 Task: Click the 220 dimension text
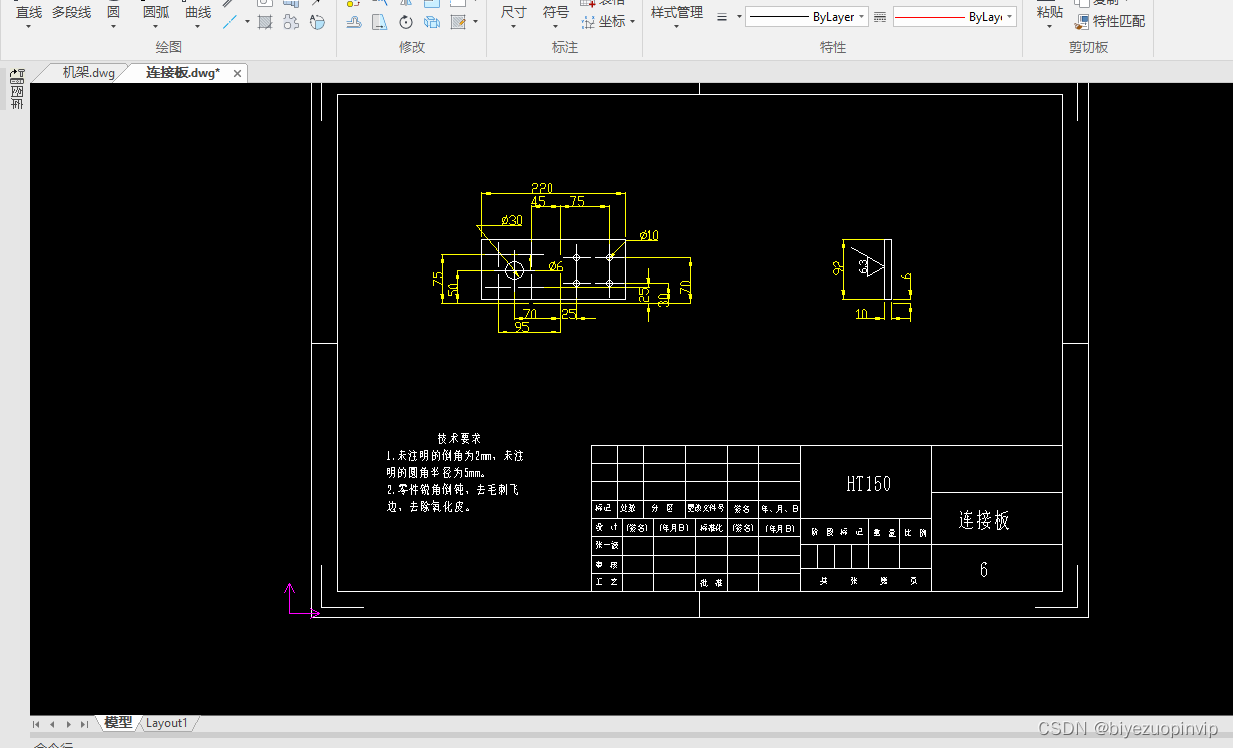point(541,188)
